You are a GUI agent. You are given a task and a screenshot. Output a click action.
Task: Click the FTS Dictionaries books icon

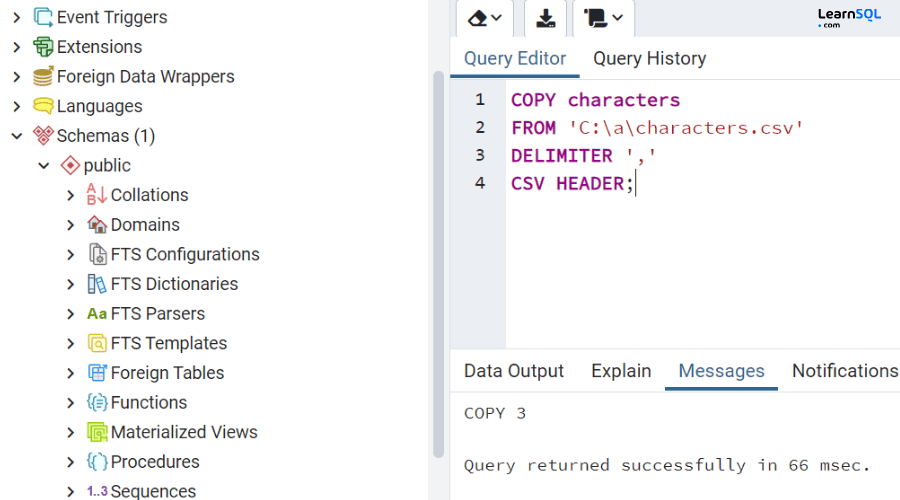[x=97, y=284]
